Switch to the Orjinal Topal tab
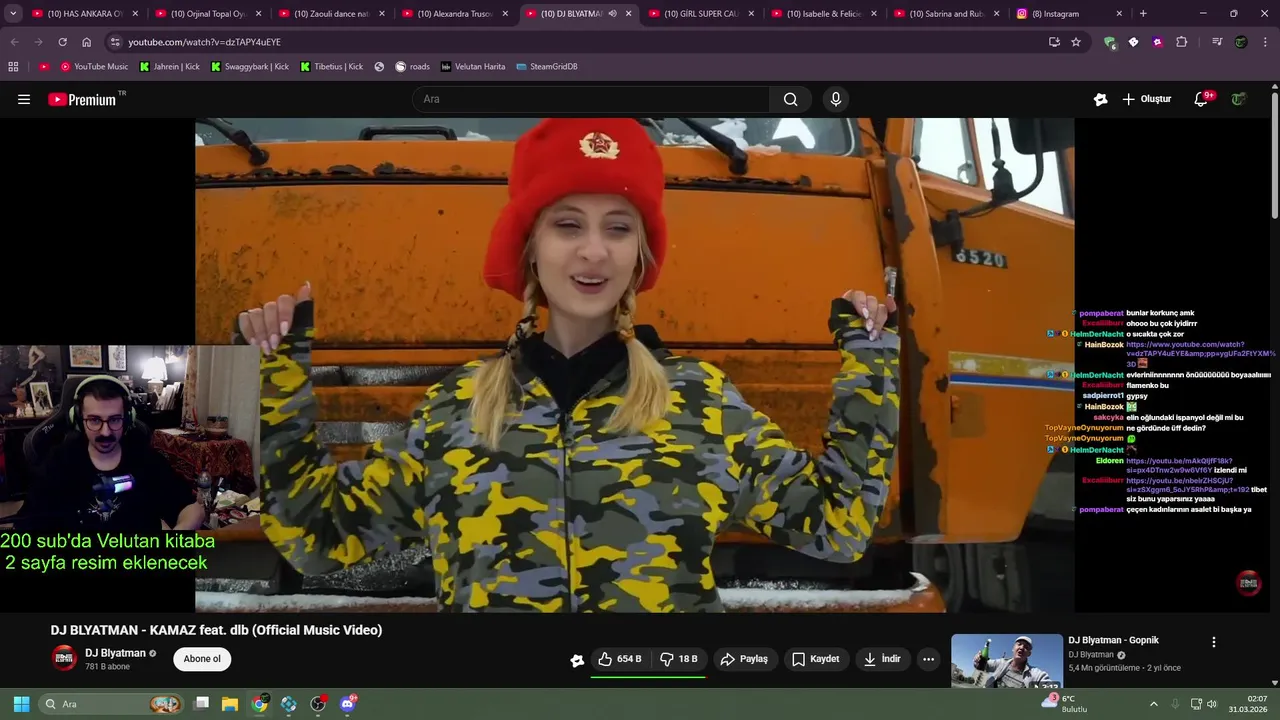Viewport: 1280px width, 720px height. pos(207,14)
